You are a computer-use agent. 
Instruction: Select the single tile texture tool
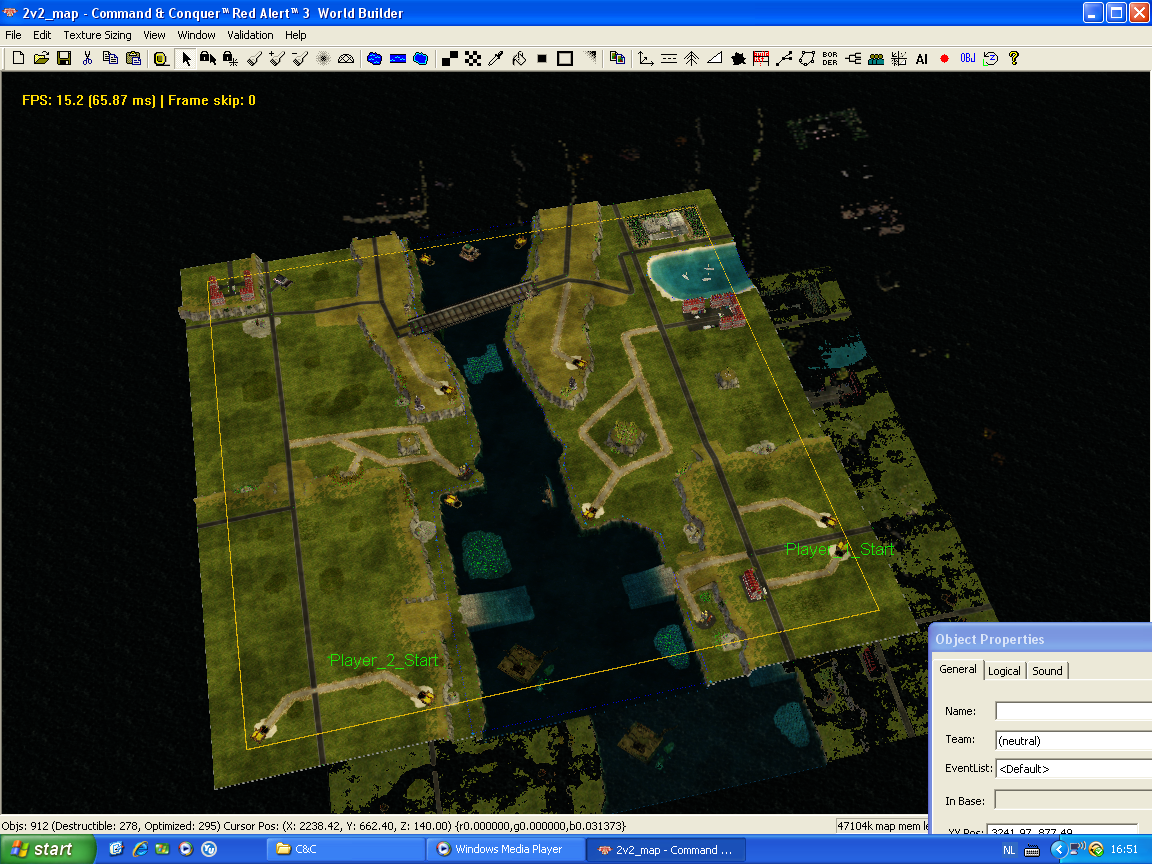click(x=450, y=58)
